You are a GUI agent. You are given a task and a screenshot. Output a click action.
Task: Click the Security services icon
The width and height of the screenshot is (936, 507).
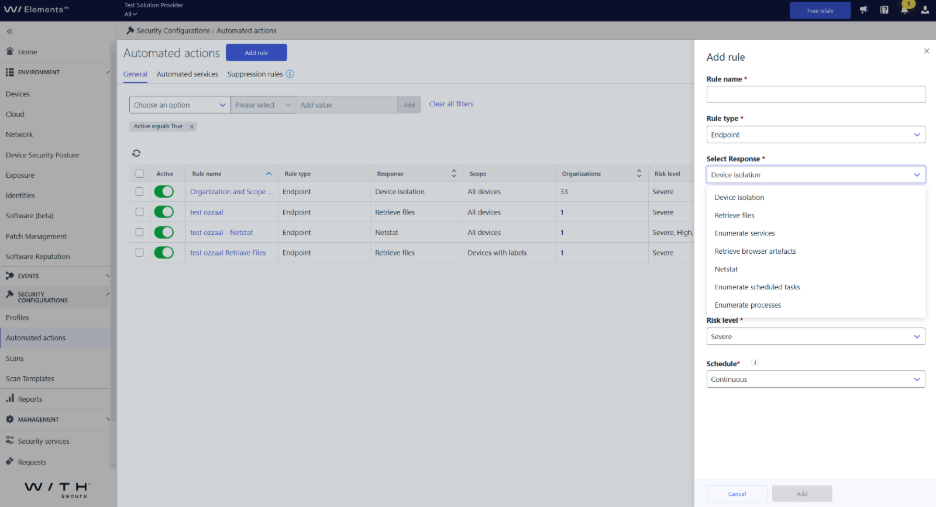click(10, 440)
